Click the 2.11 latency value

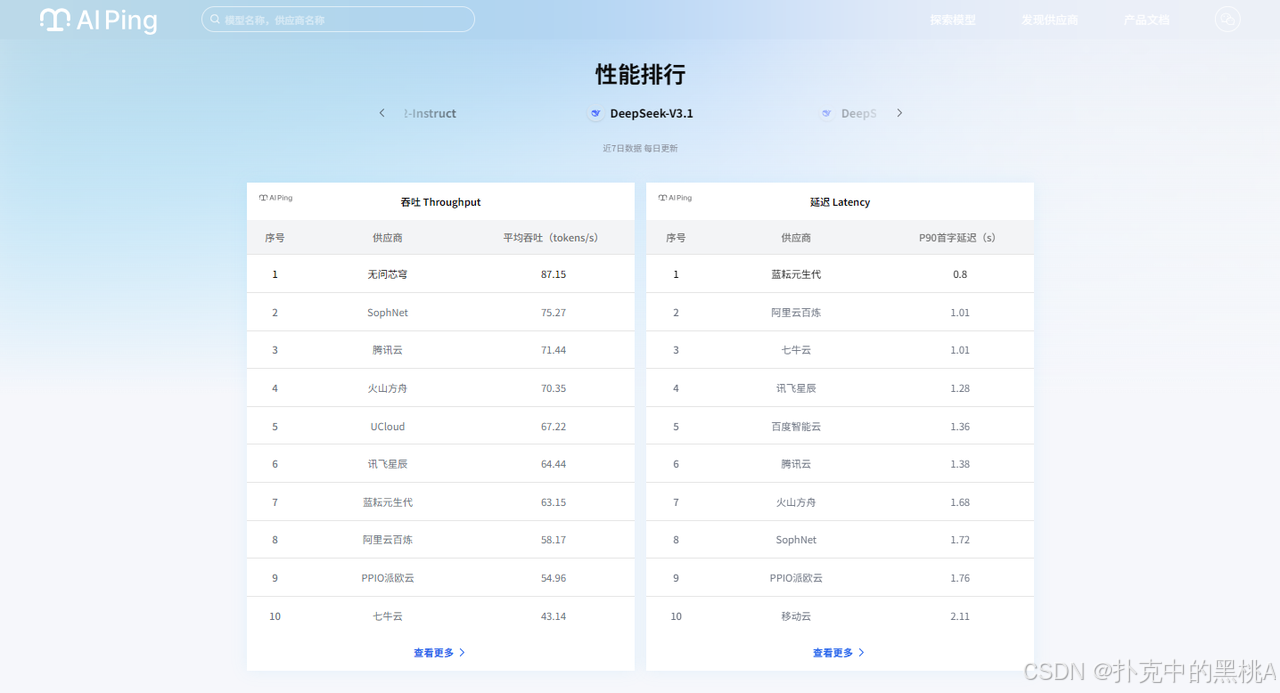(960, 616)
